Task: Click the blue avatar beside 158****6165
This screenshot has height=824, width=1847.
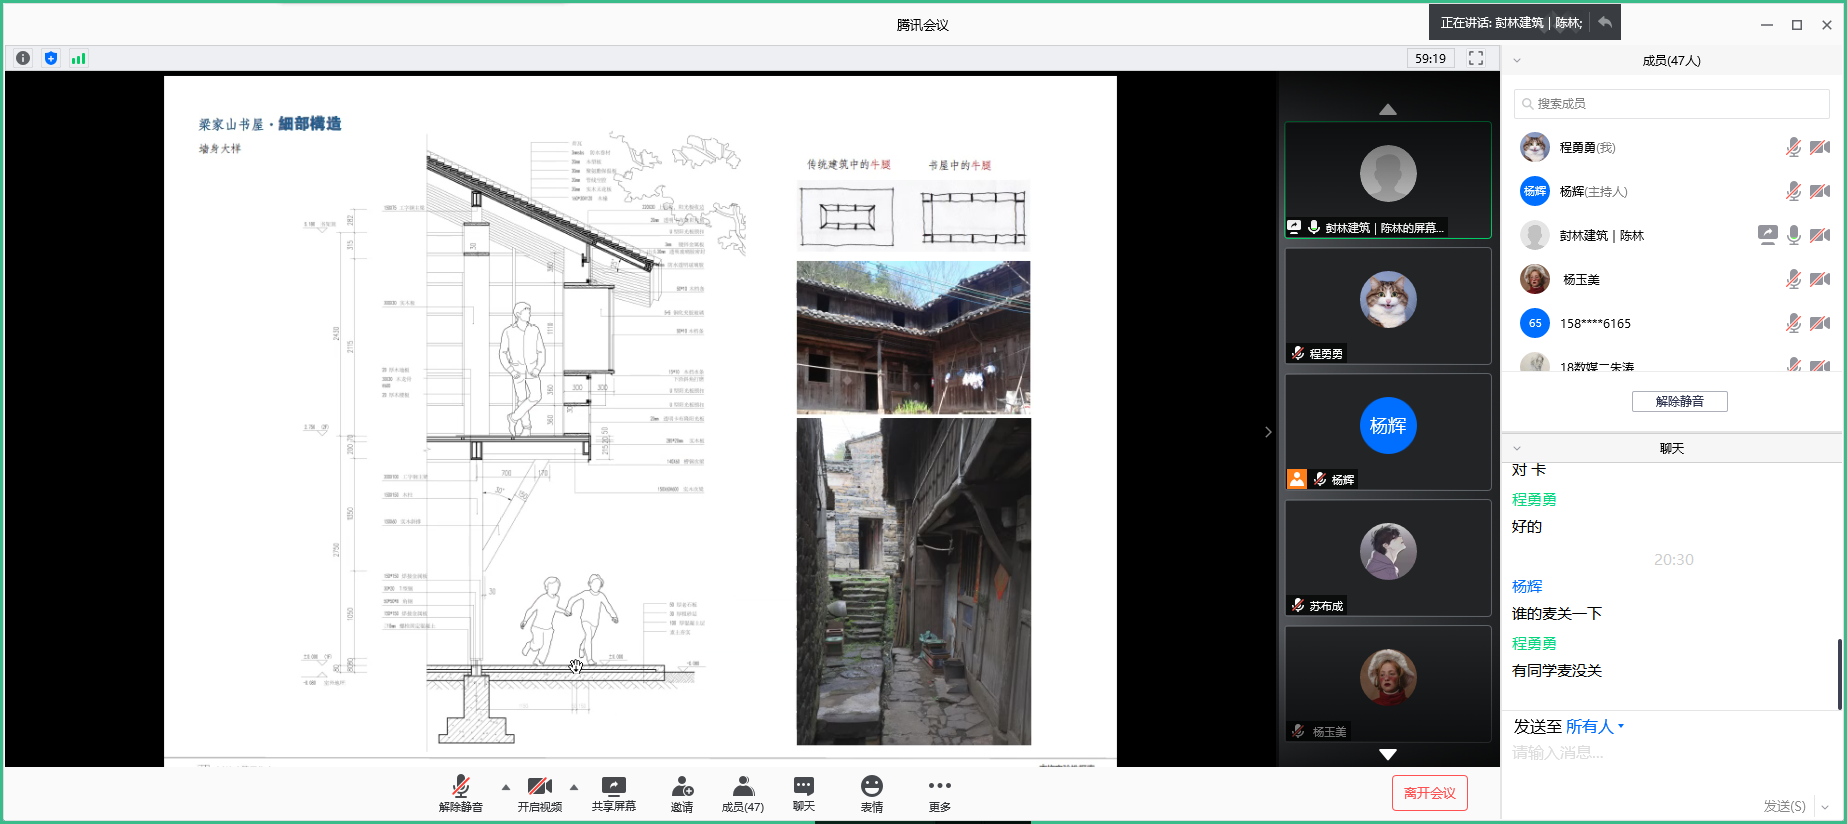Action: click(x=1535, y=323)
